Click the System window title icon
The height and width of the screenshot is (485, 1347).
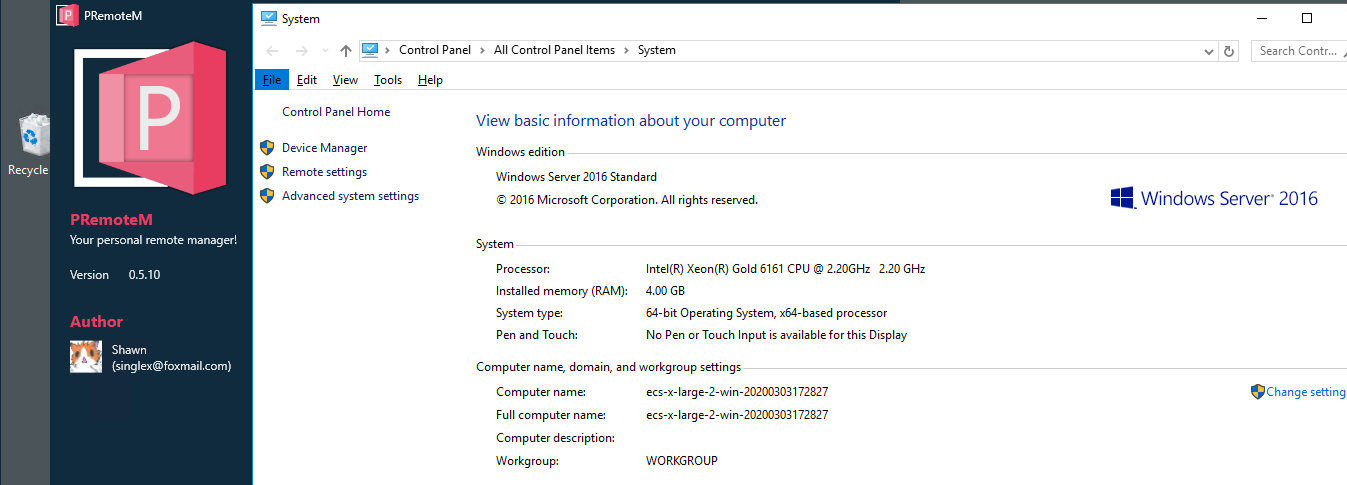tap(269, 18)
